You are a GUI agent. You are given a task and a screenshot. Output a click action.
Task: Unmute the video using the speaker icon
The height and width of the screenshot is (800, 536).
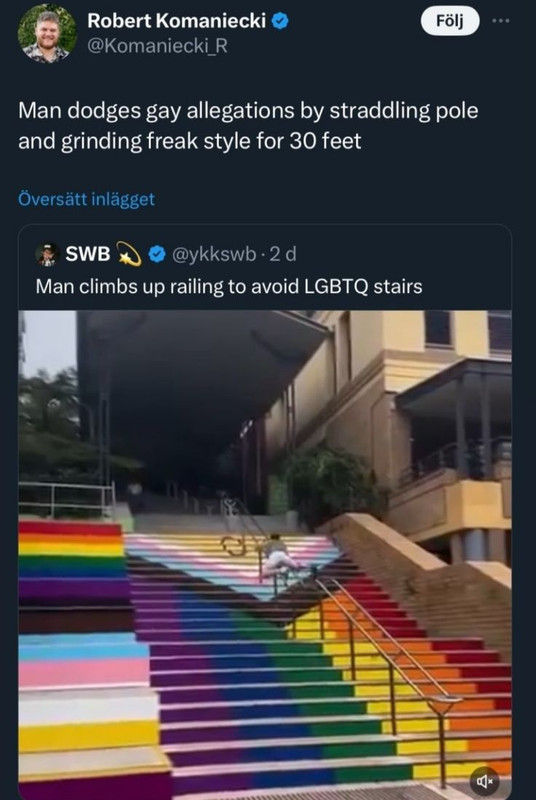click(x=484, y=781)
